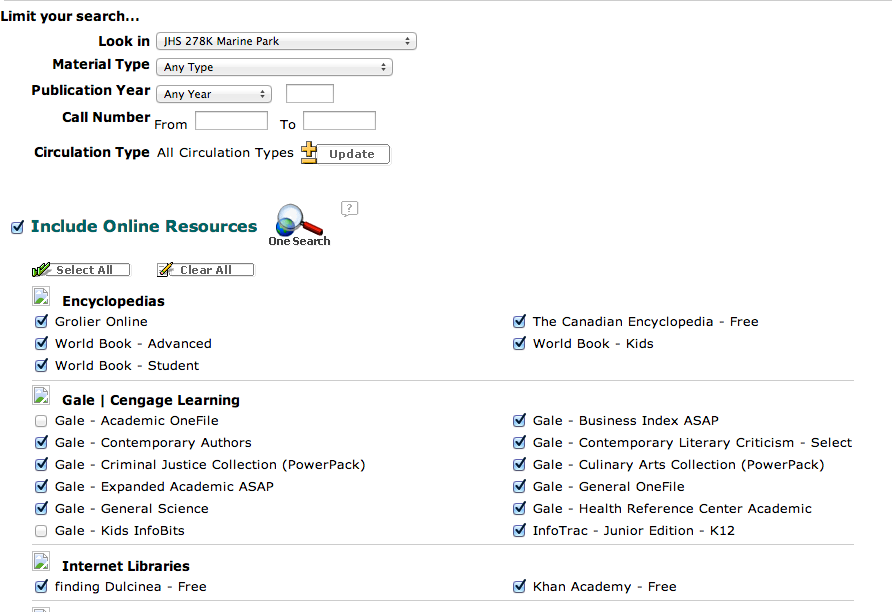Click the Gale Cengage Learning category icon

[x=41, y=395]
